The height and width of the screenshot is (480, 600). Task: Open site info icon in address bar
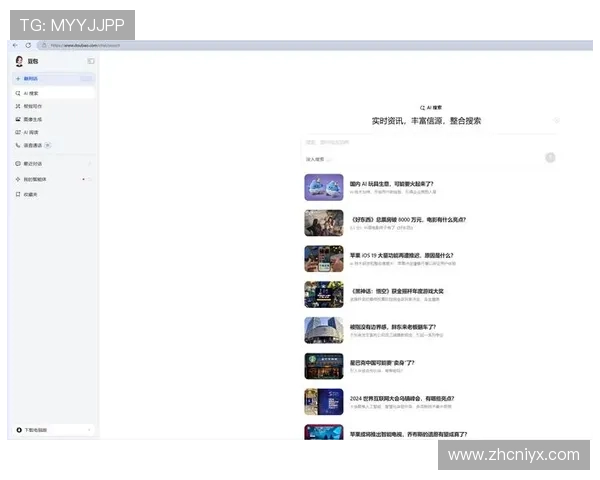(x=44, y=45)
